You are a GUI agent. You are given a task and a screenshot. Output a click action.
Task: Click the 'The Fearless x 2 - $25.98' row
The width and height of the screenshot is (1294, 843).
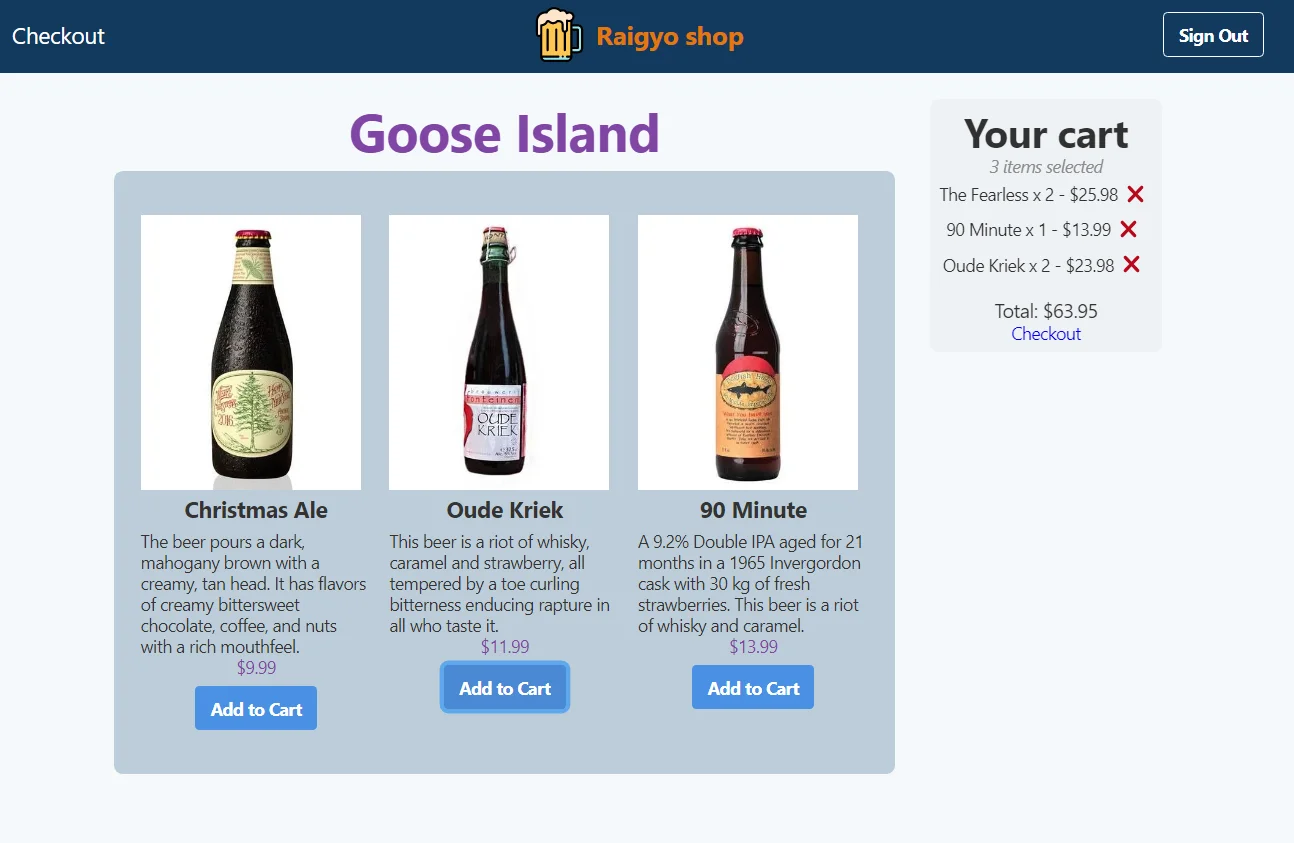tap(1029, 195)
